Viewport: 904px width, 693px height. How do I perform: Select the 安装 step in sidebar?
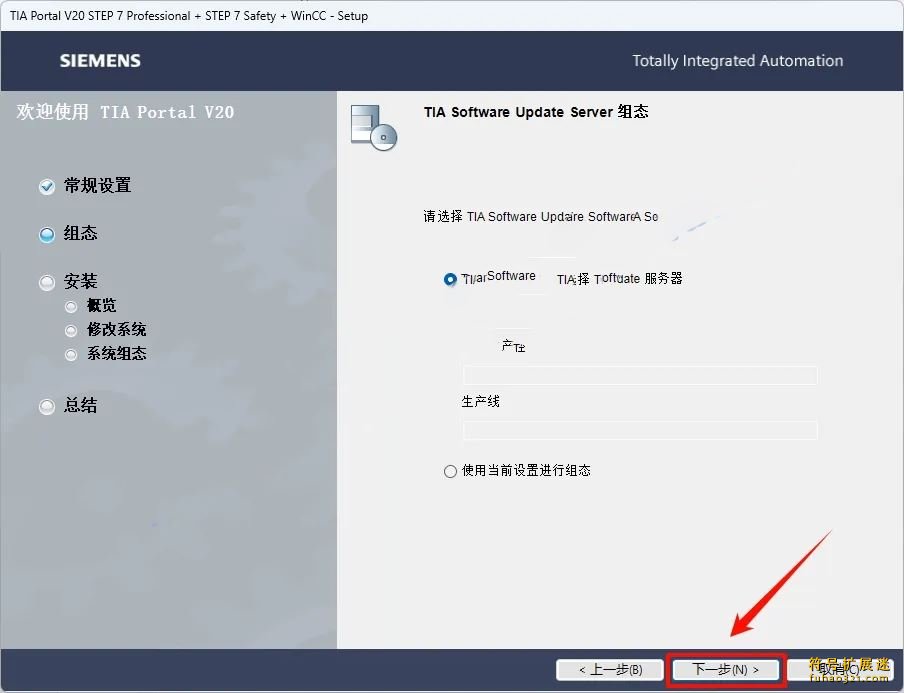click(x=80, y=281)
